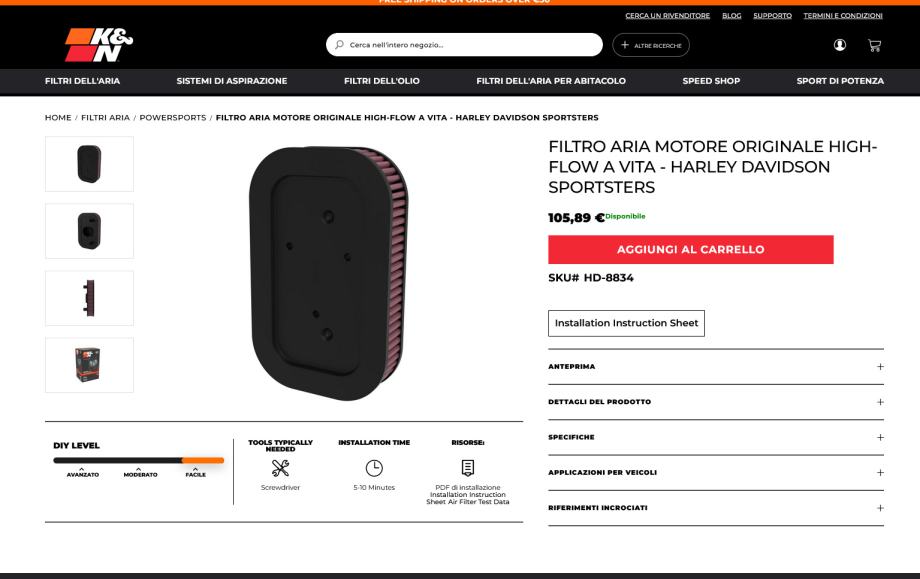Click the search magnifier icon
920x579 pixels.
click(x=339, y=45)
